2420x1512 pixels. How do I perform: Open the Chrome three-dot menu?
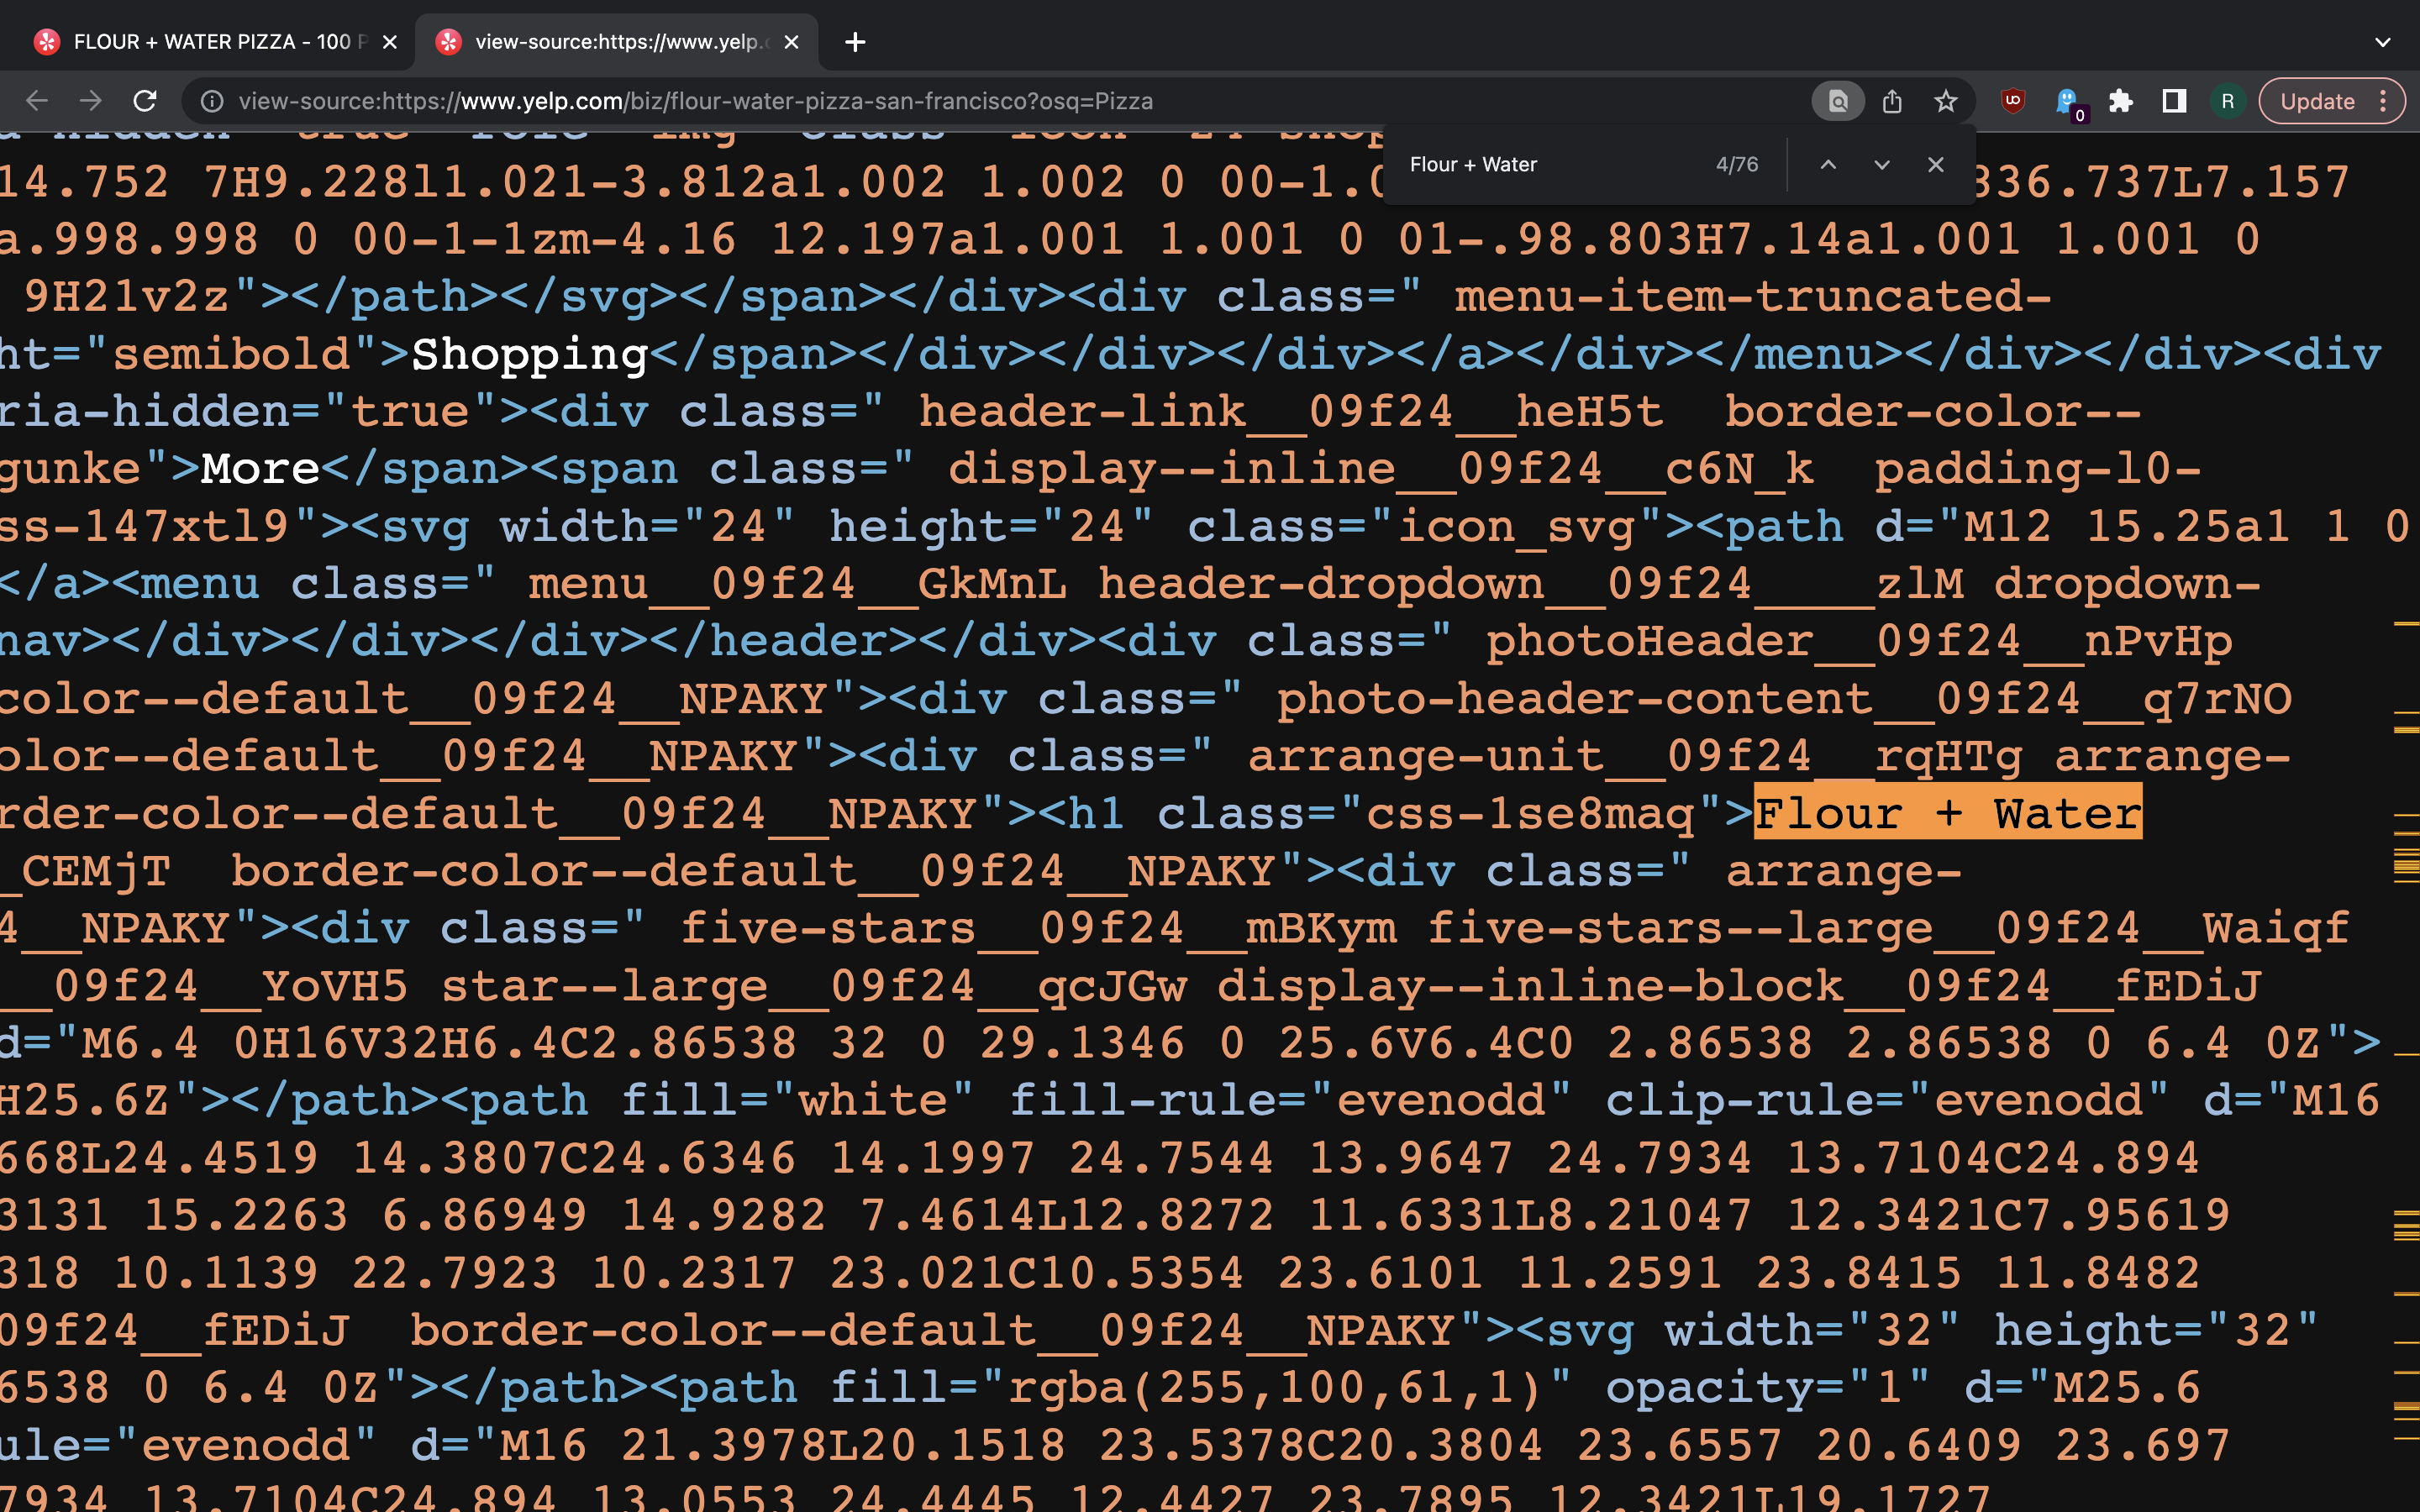(x=2384, y=101)
